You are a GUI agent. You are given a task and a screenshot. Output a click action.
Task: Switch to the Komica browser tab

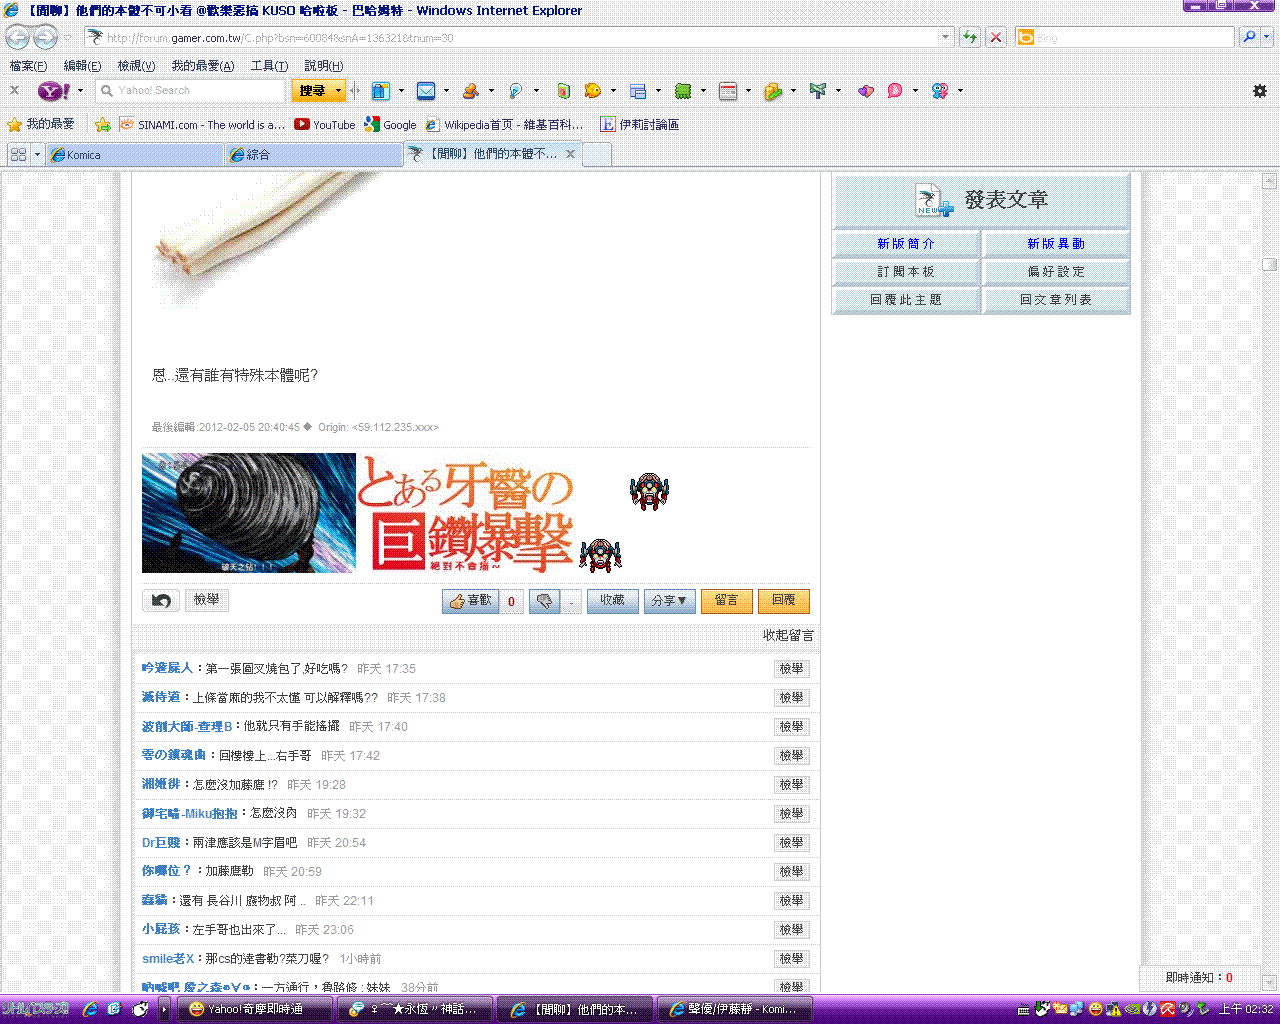(134, 155)
